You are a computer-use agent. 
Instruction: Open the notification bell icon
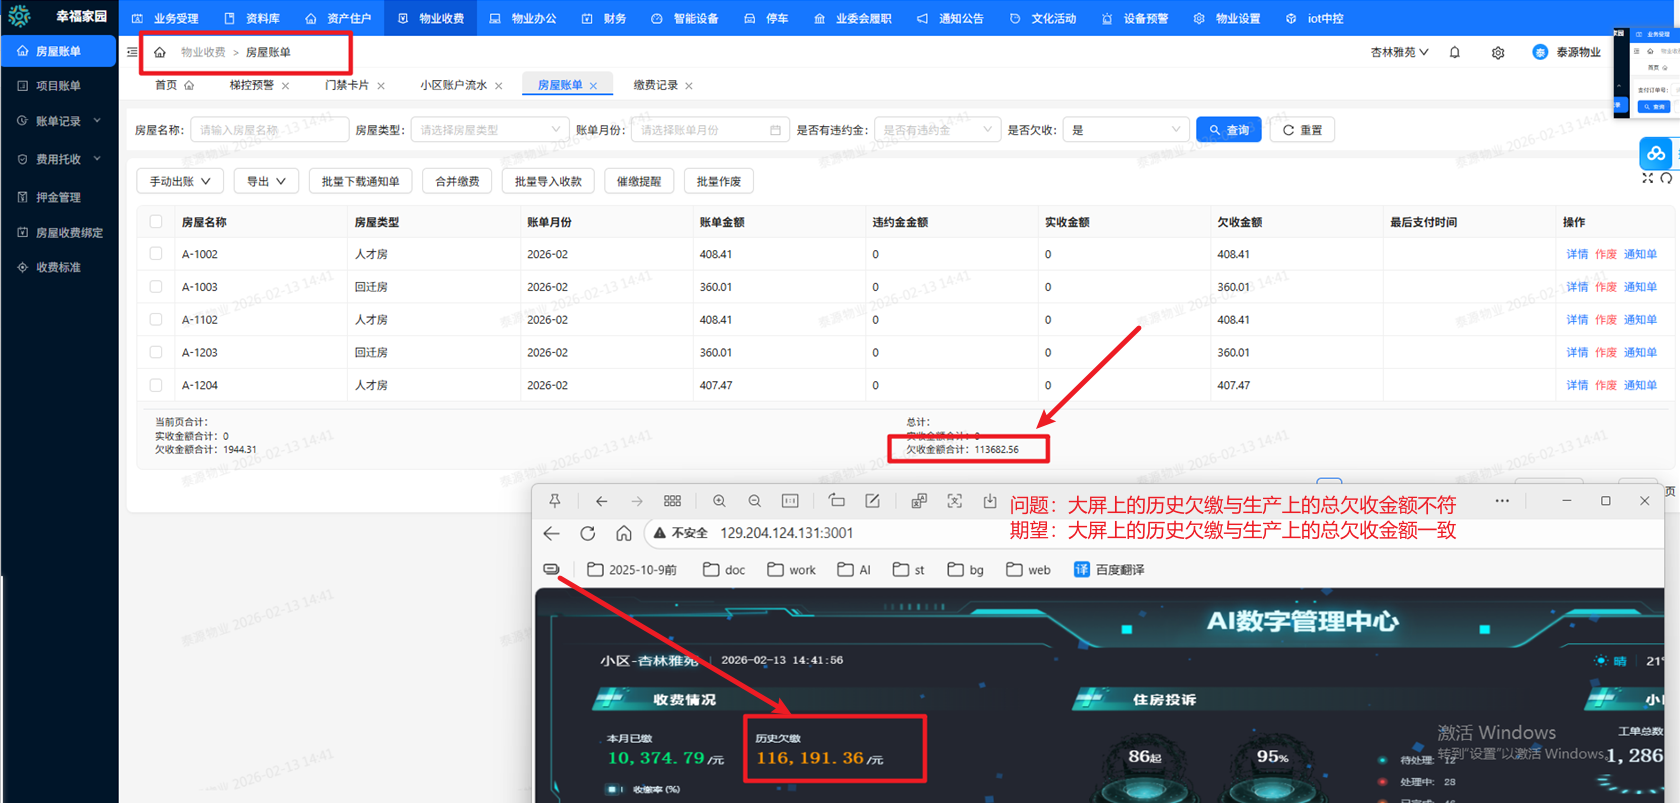click(1455, 53)
